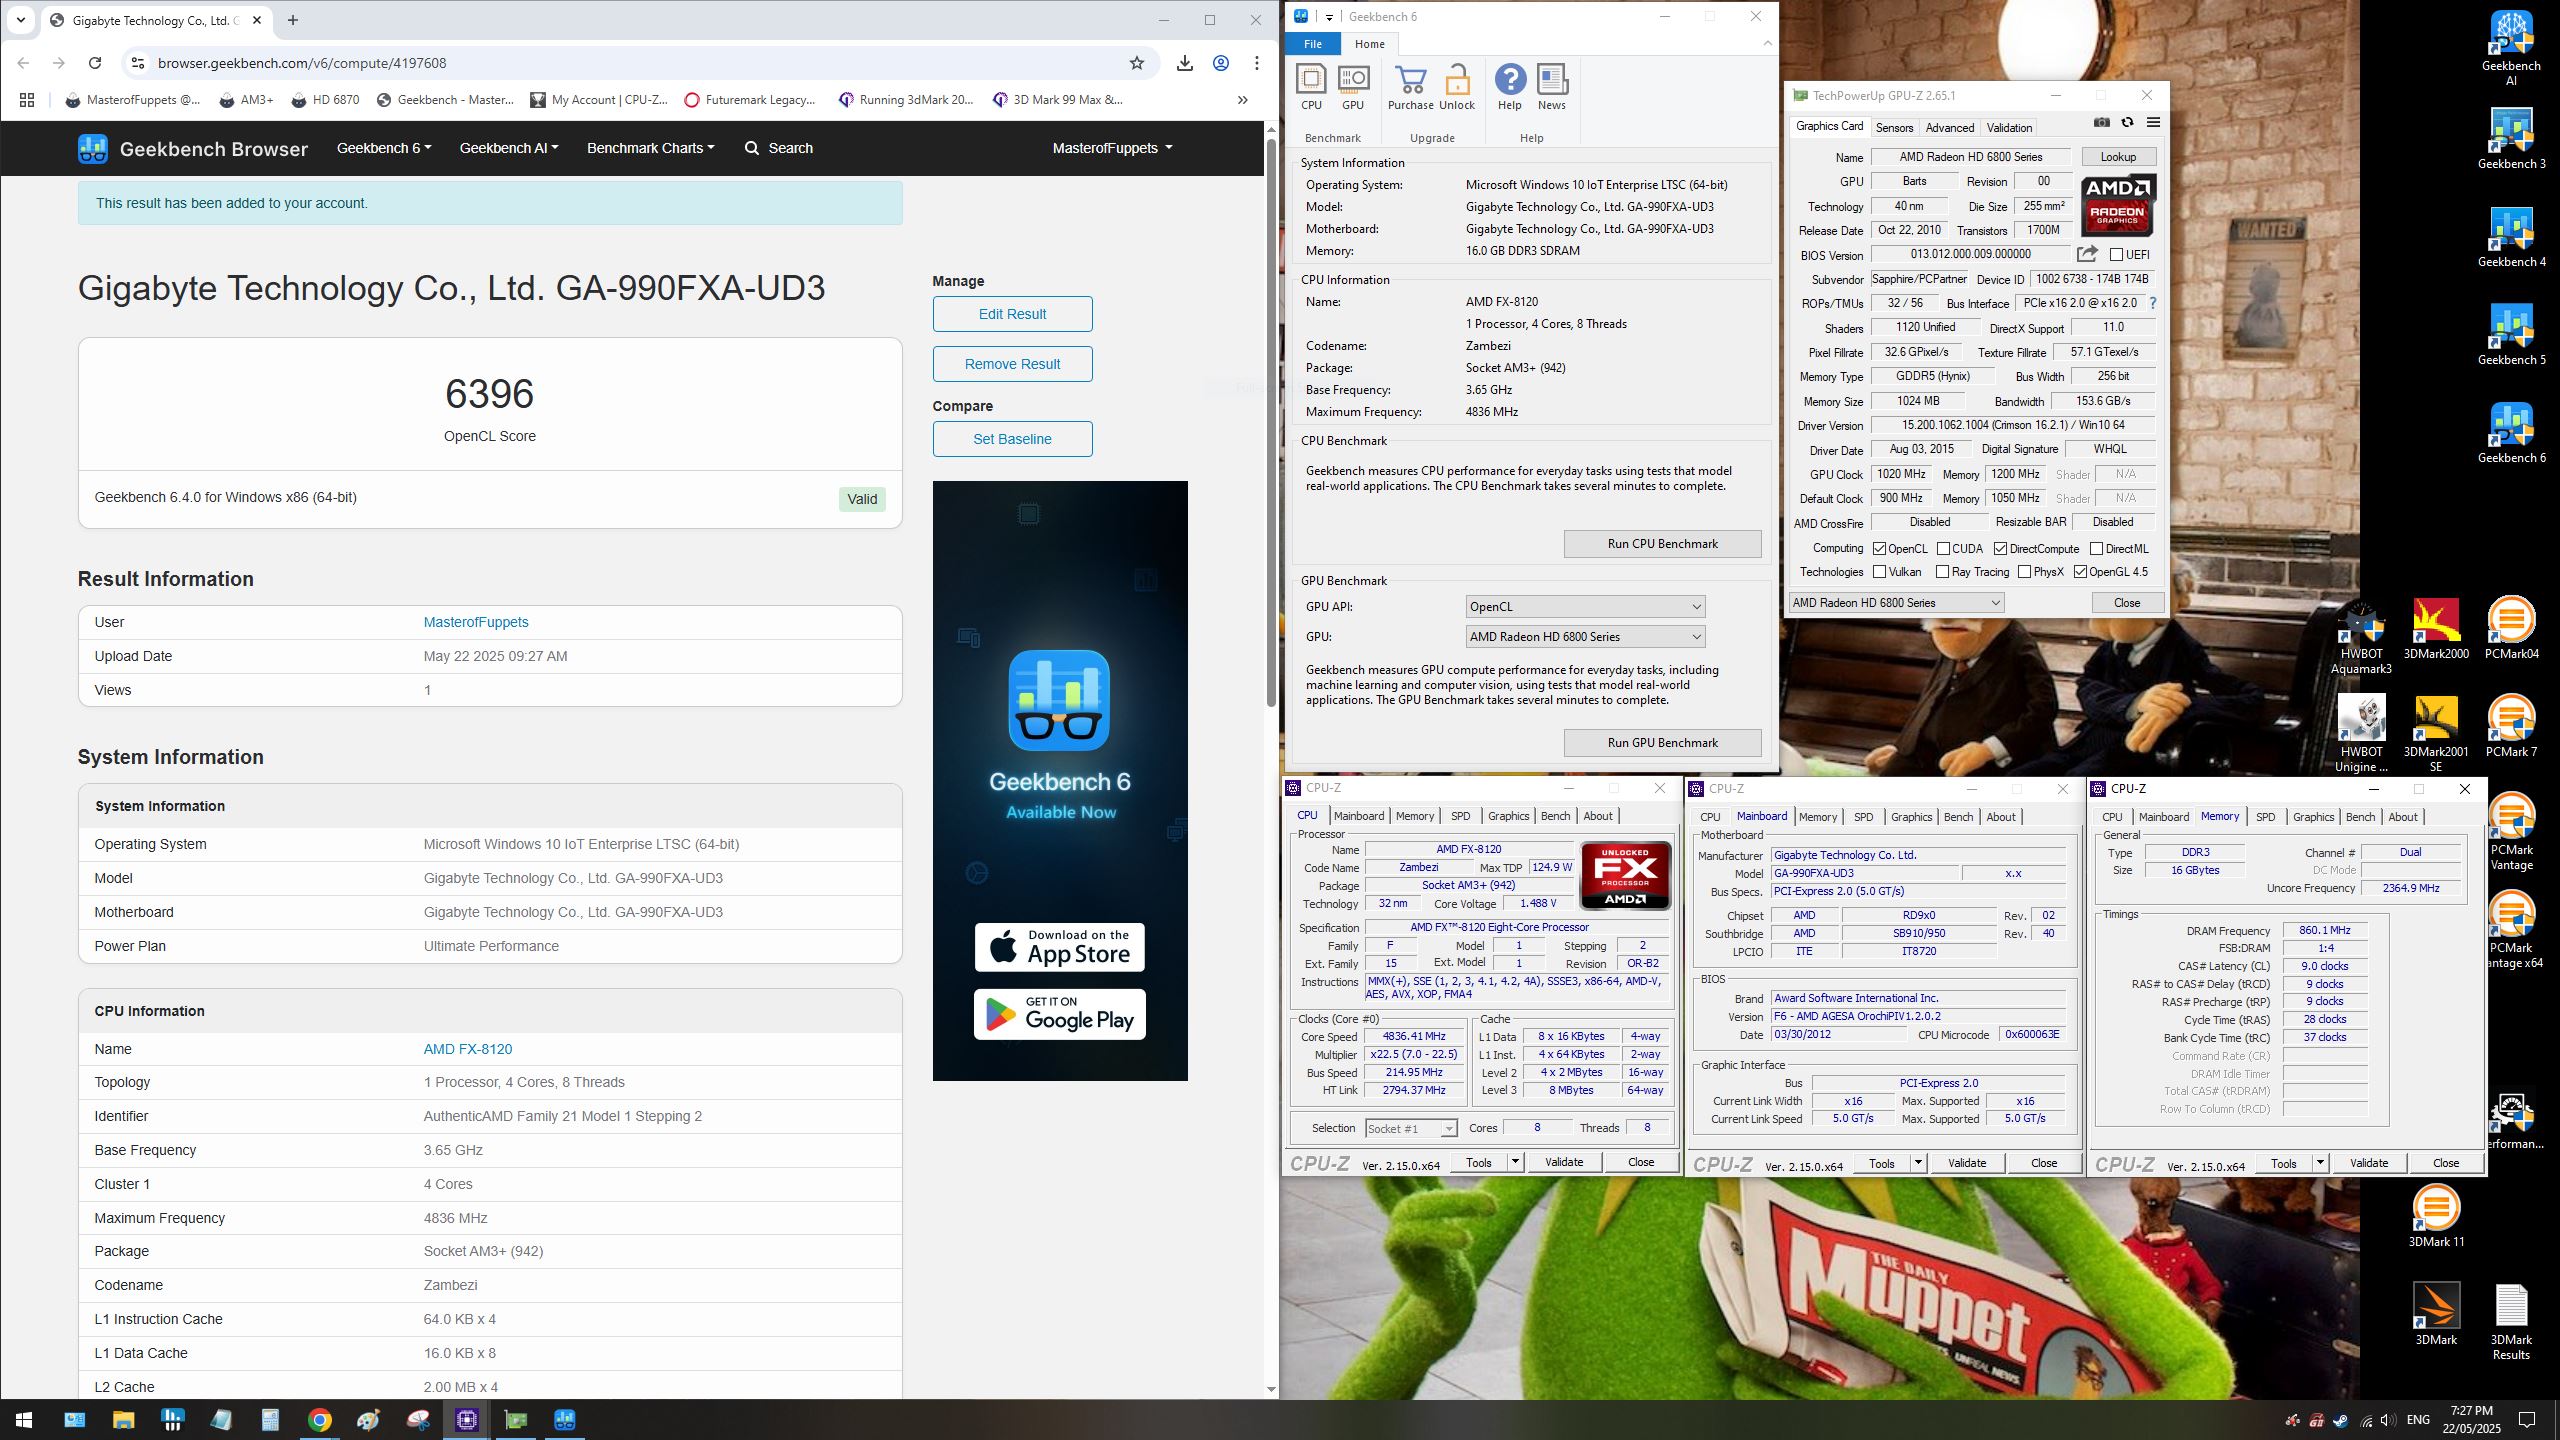Viewport: 2560px width, 1440px height.
Task: Open the GPU API dropdown showing OpenCL
Action: click(x=1585, y=607)
